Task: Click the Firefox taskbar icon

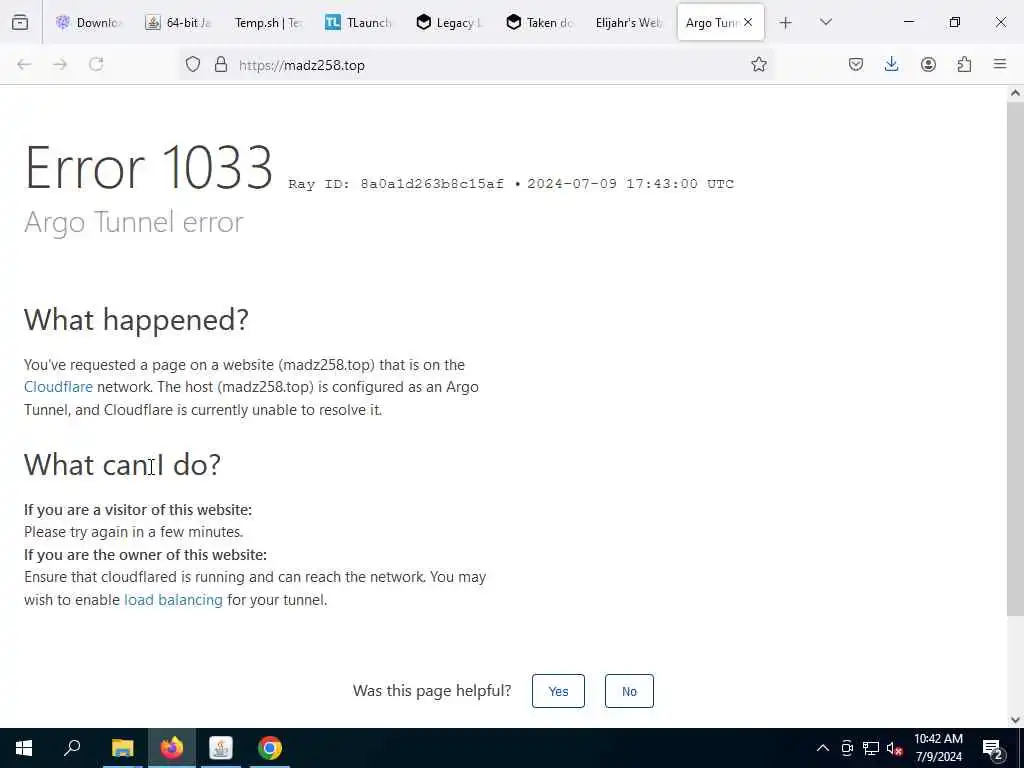Action: 172,748
